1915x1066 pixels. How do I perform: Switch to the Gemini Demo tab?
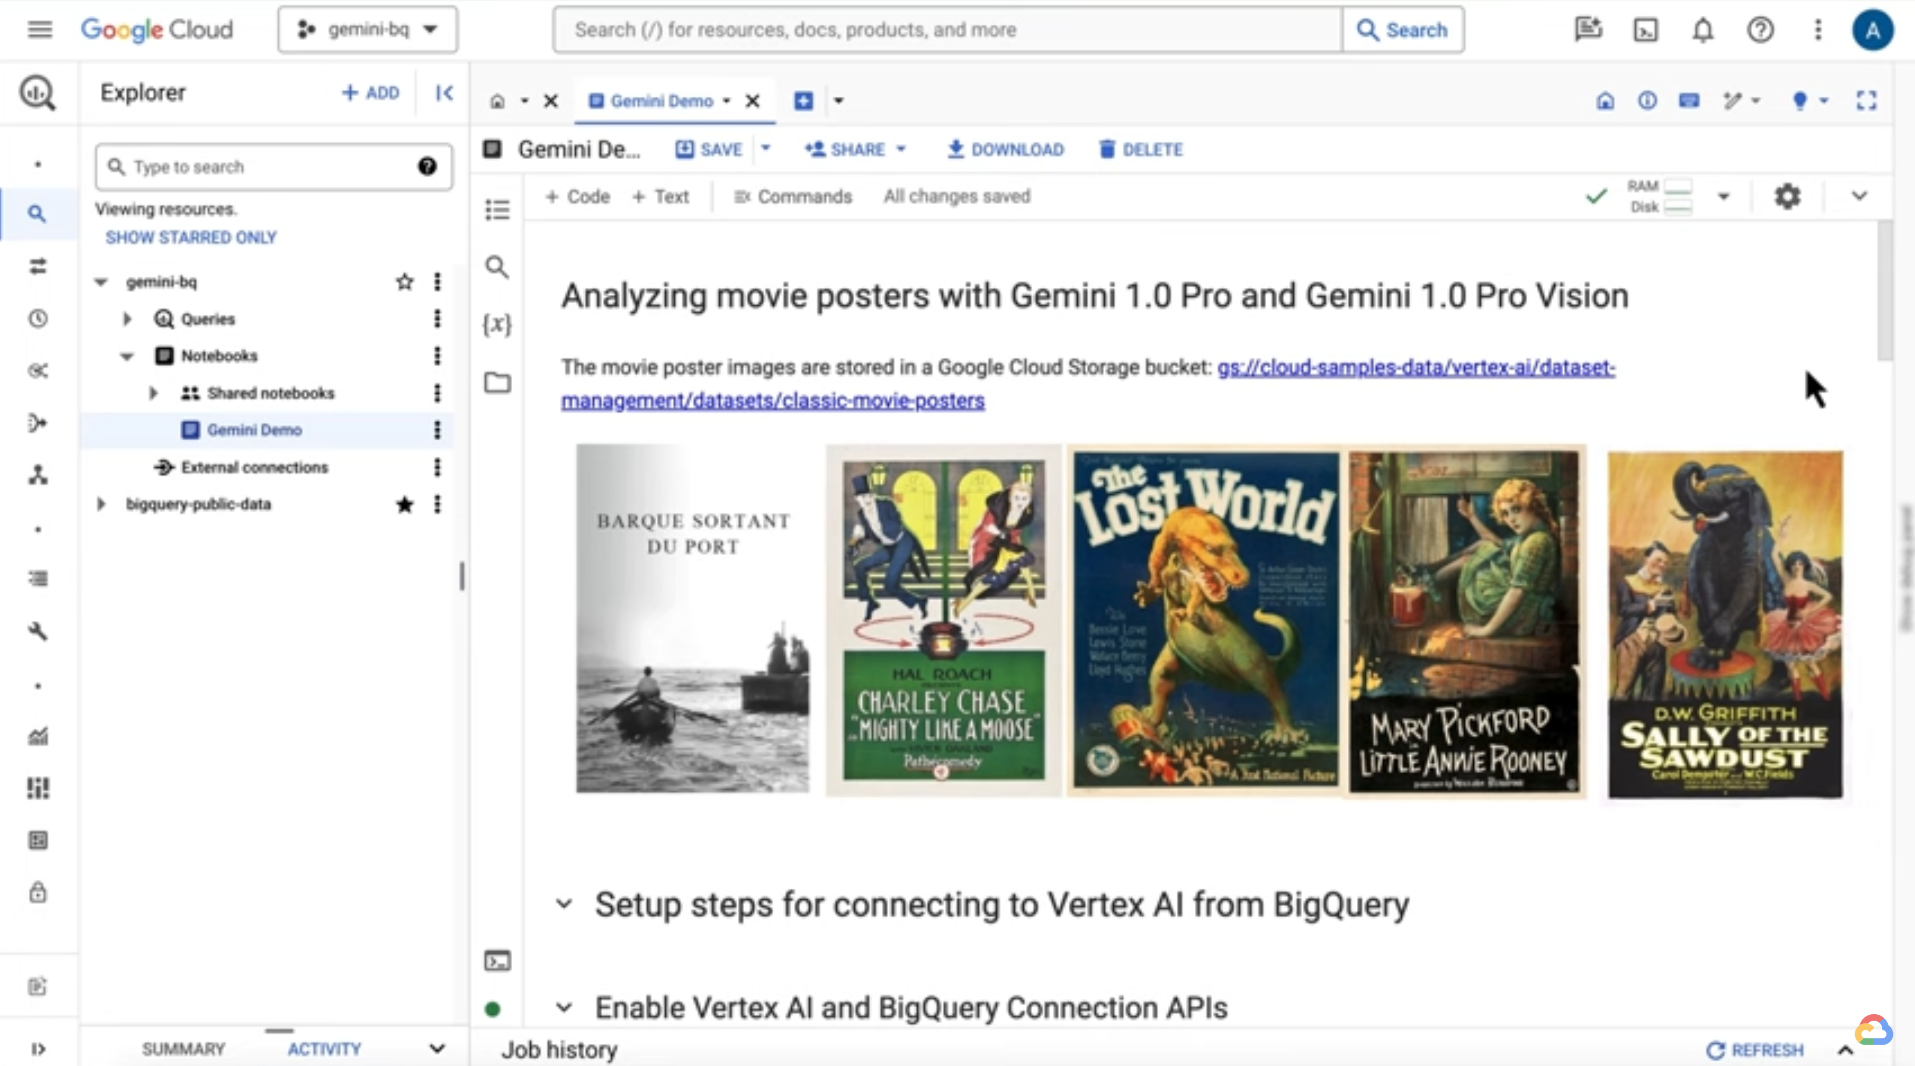click(x=660, y=101)
